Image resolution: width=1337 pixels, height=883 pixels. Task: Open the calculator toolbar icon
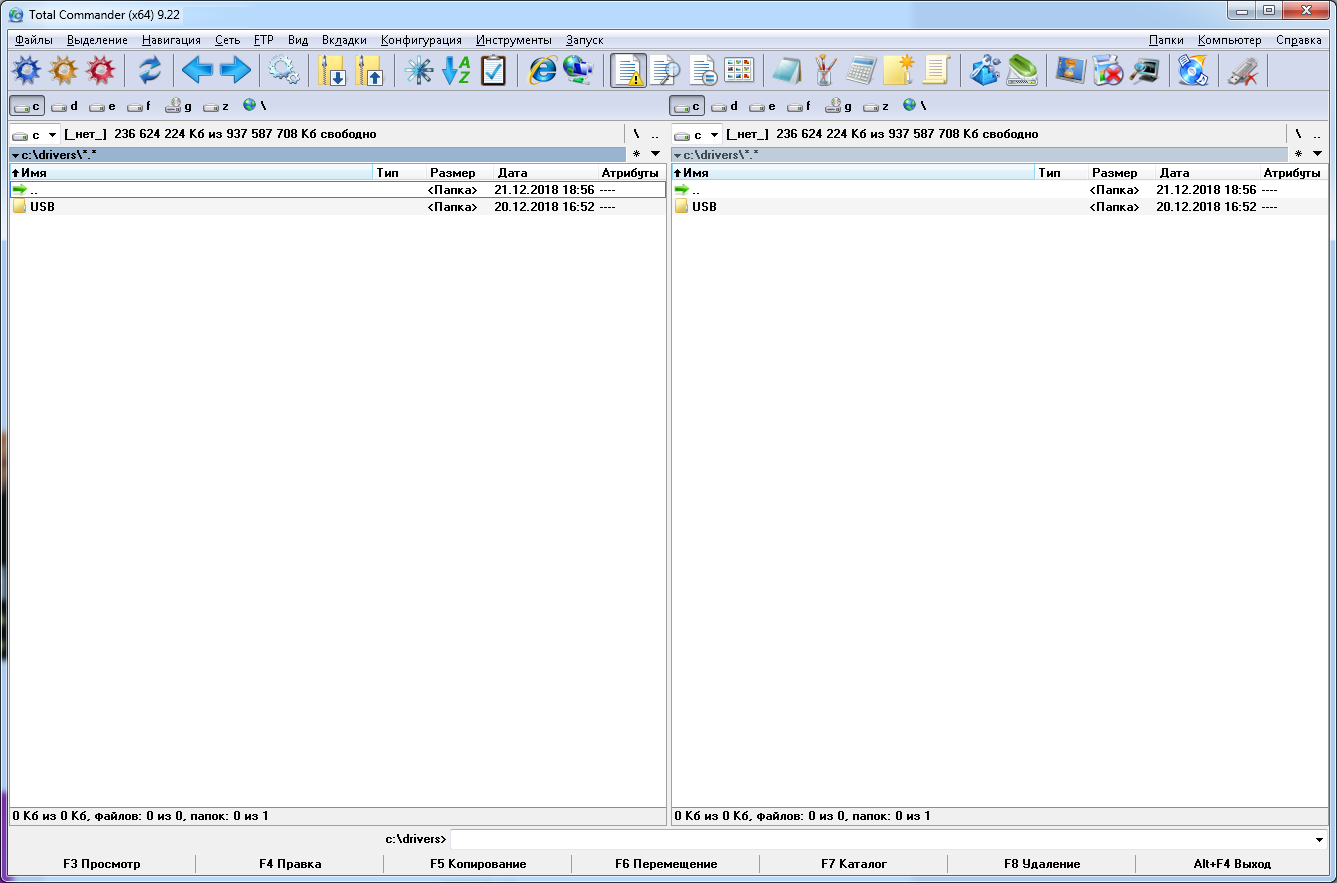(x=863, y=70)
